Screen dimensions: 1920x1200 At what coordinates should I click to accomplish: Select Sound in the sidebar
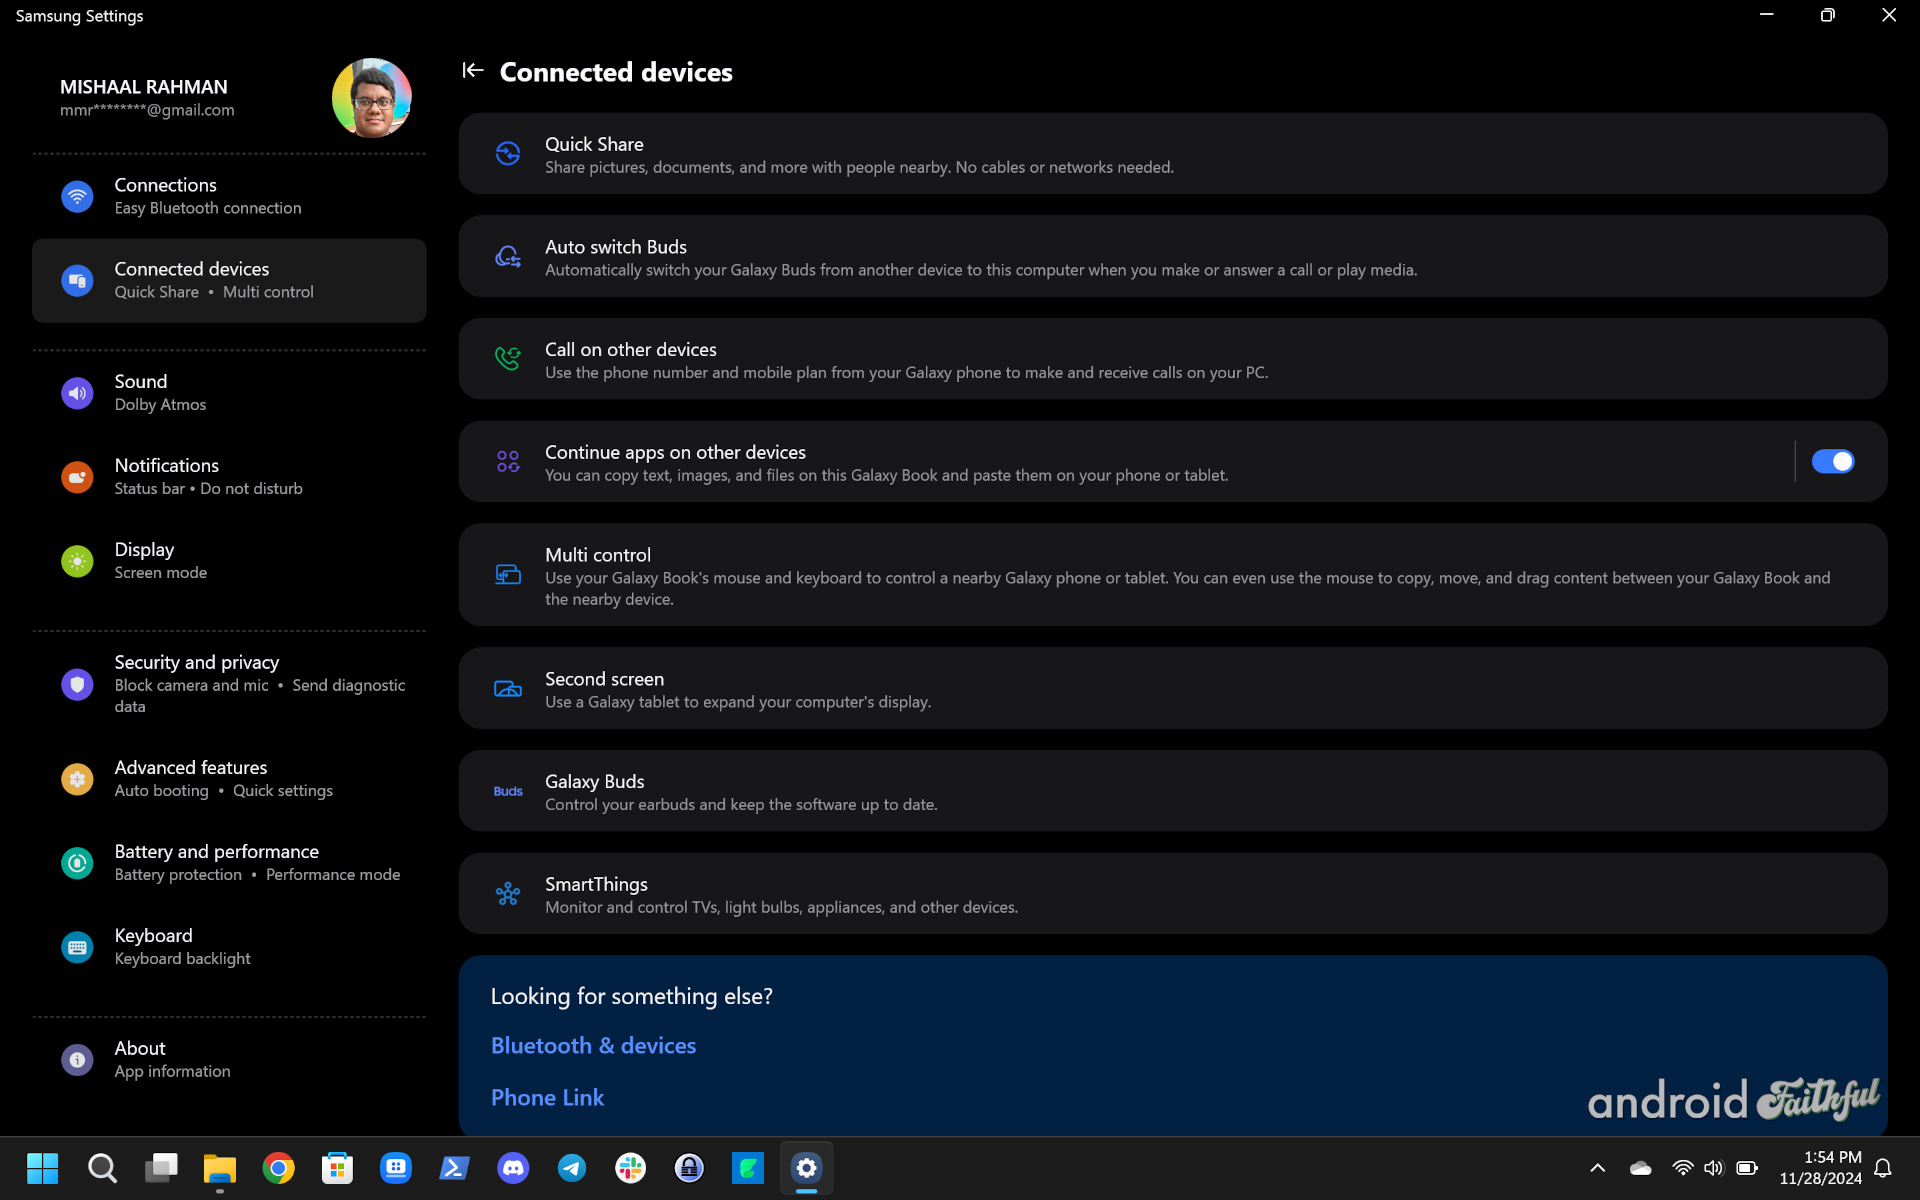point(229,393)
